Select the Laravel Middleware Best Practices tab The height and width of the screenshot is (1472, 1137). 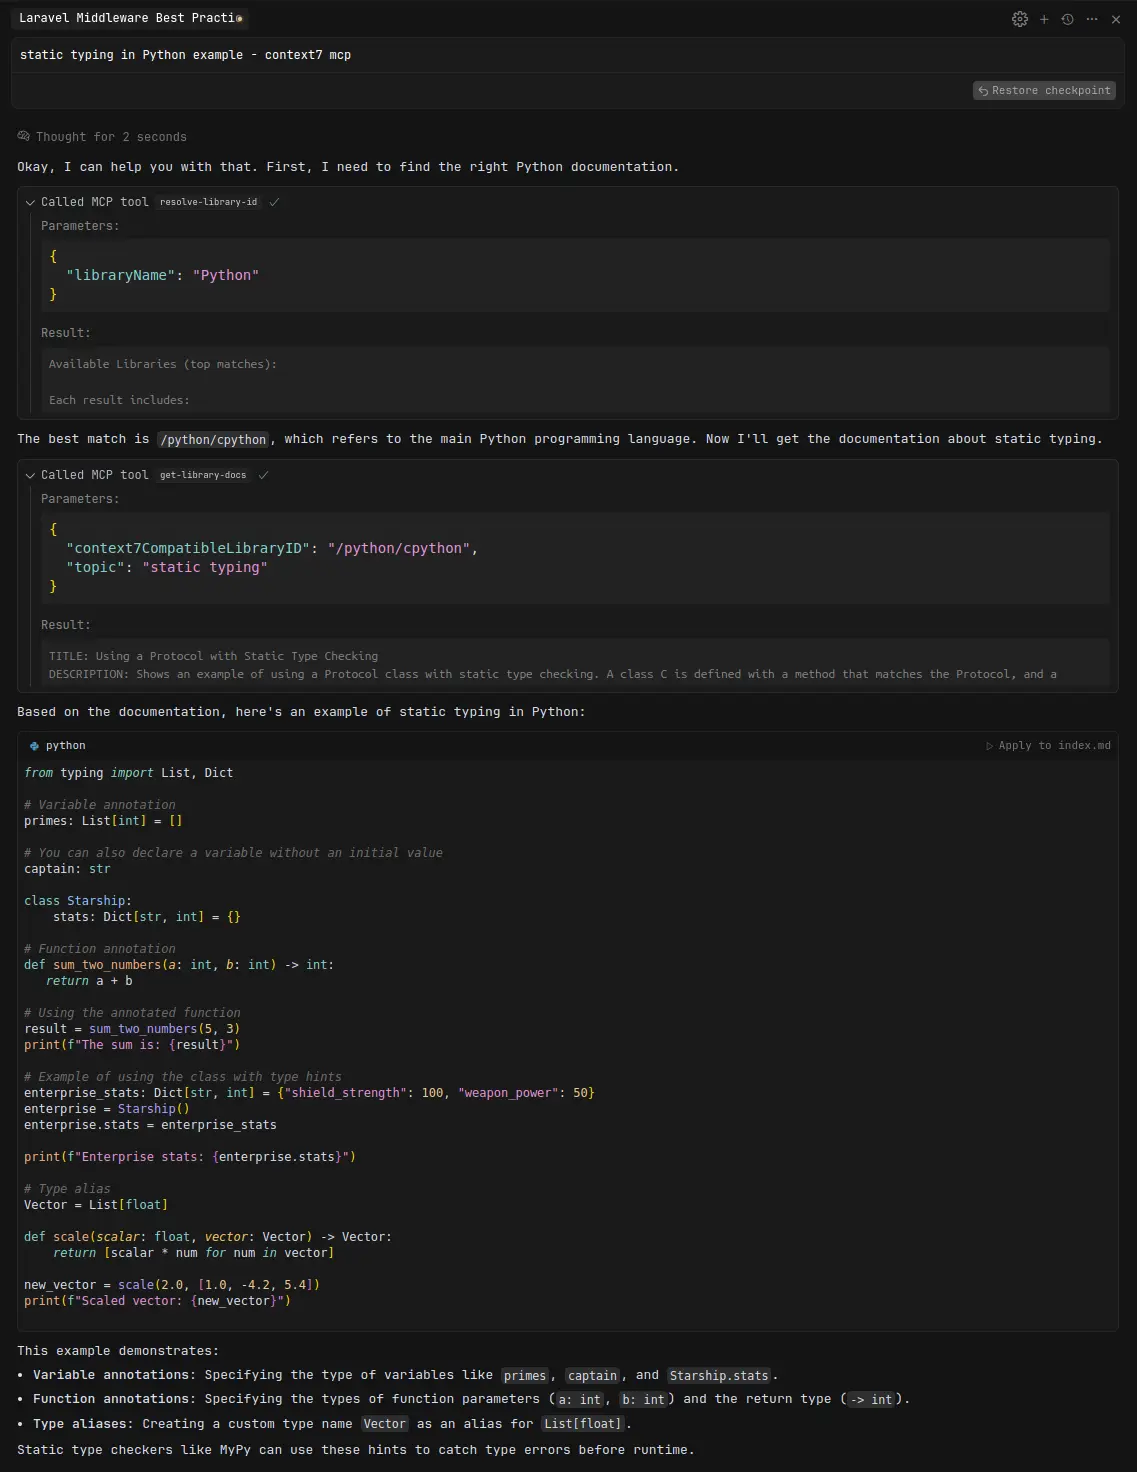tap(130, 18)
